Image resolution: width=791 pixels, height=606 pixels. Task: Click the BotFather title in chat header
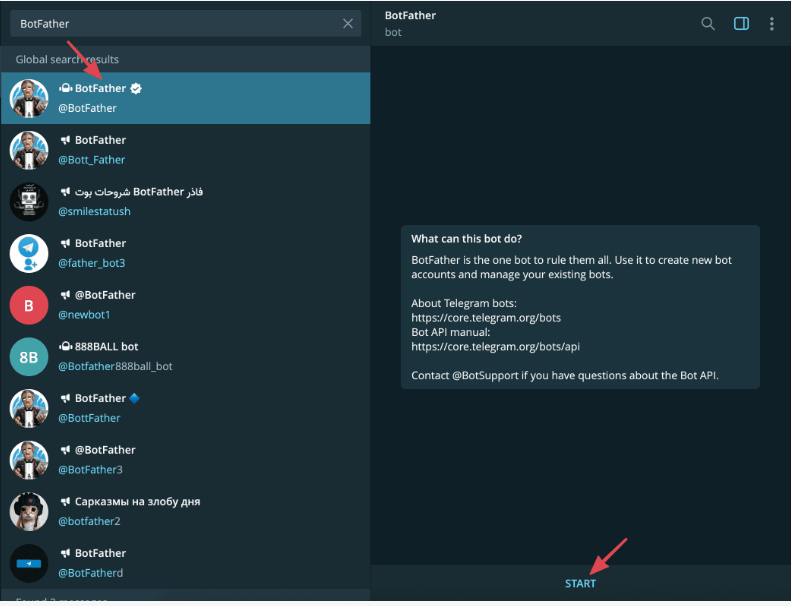click(410, 16)
